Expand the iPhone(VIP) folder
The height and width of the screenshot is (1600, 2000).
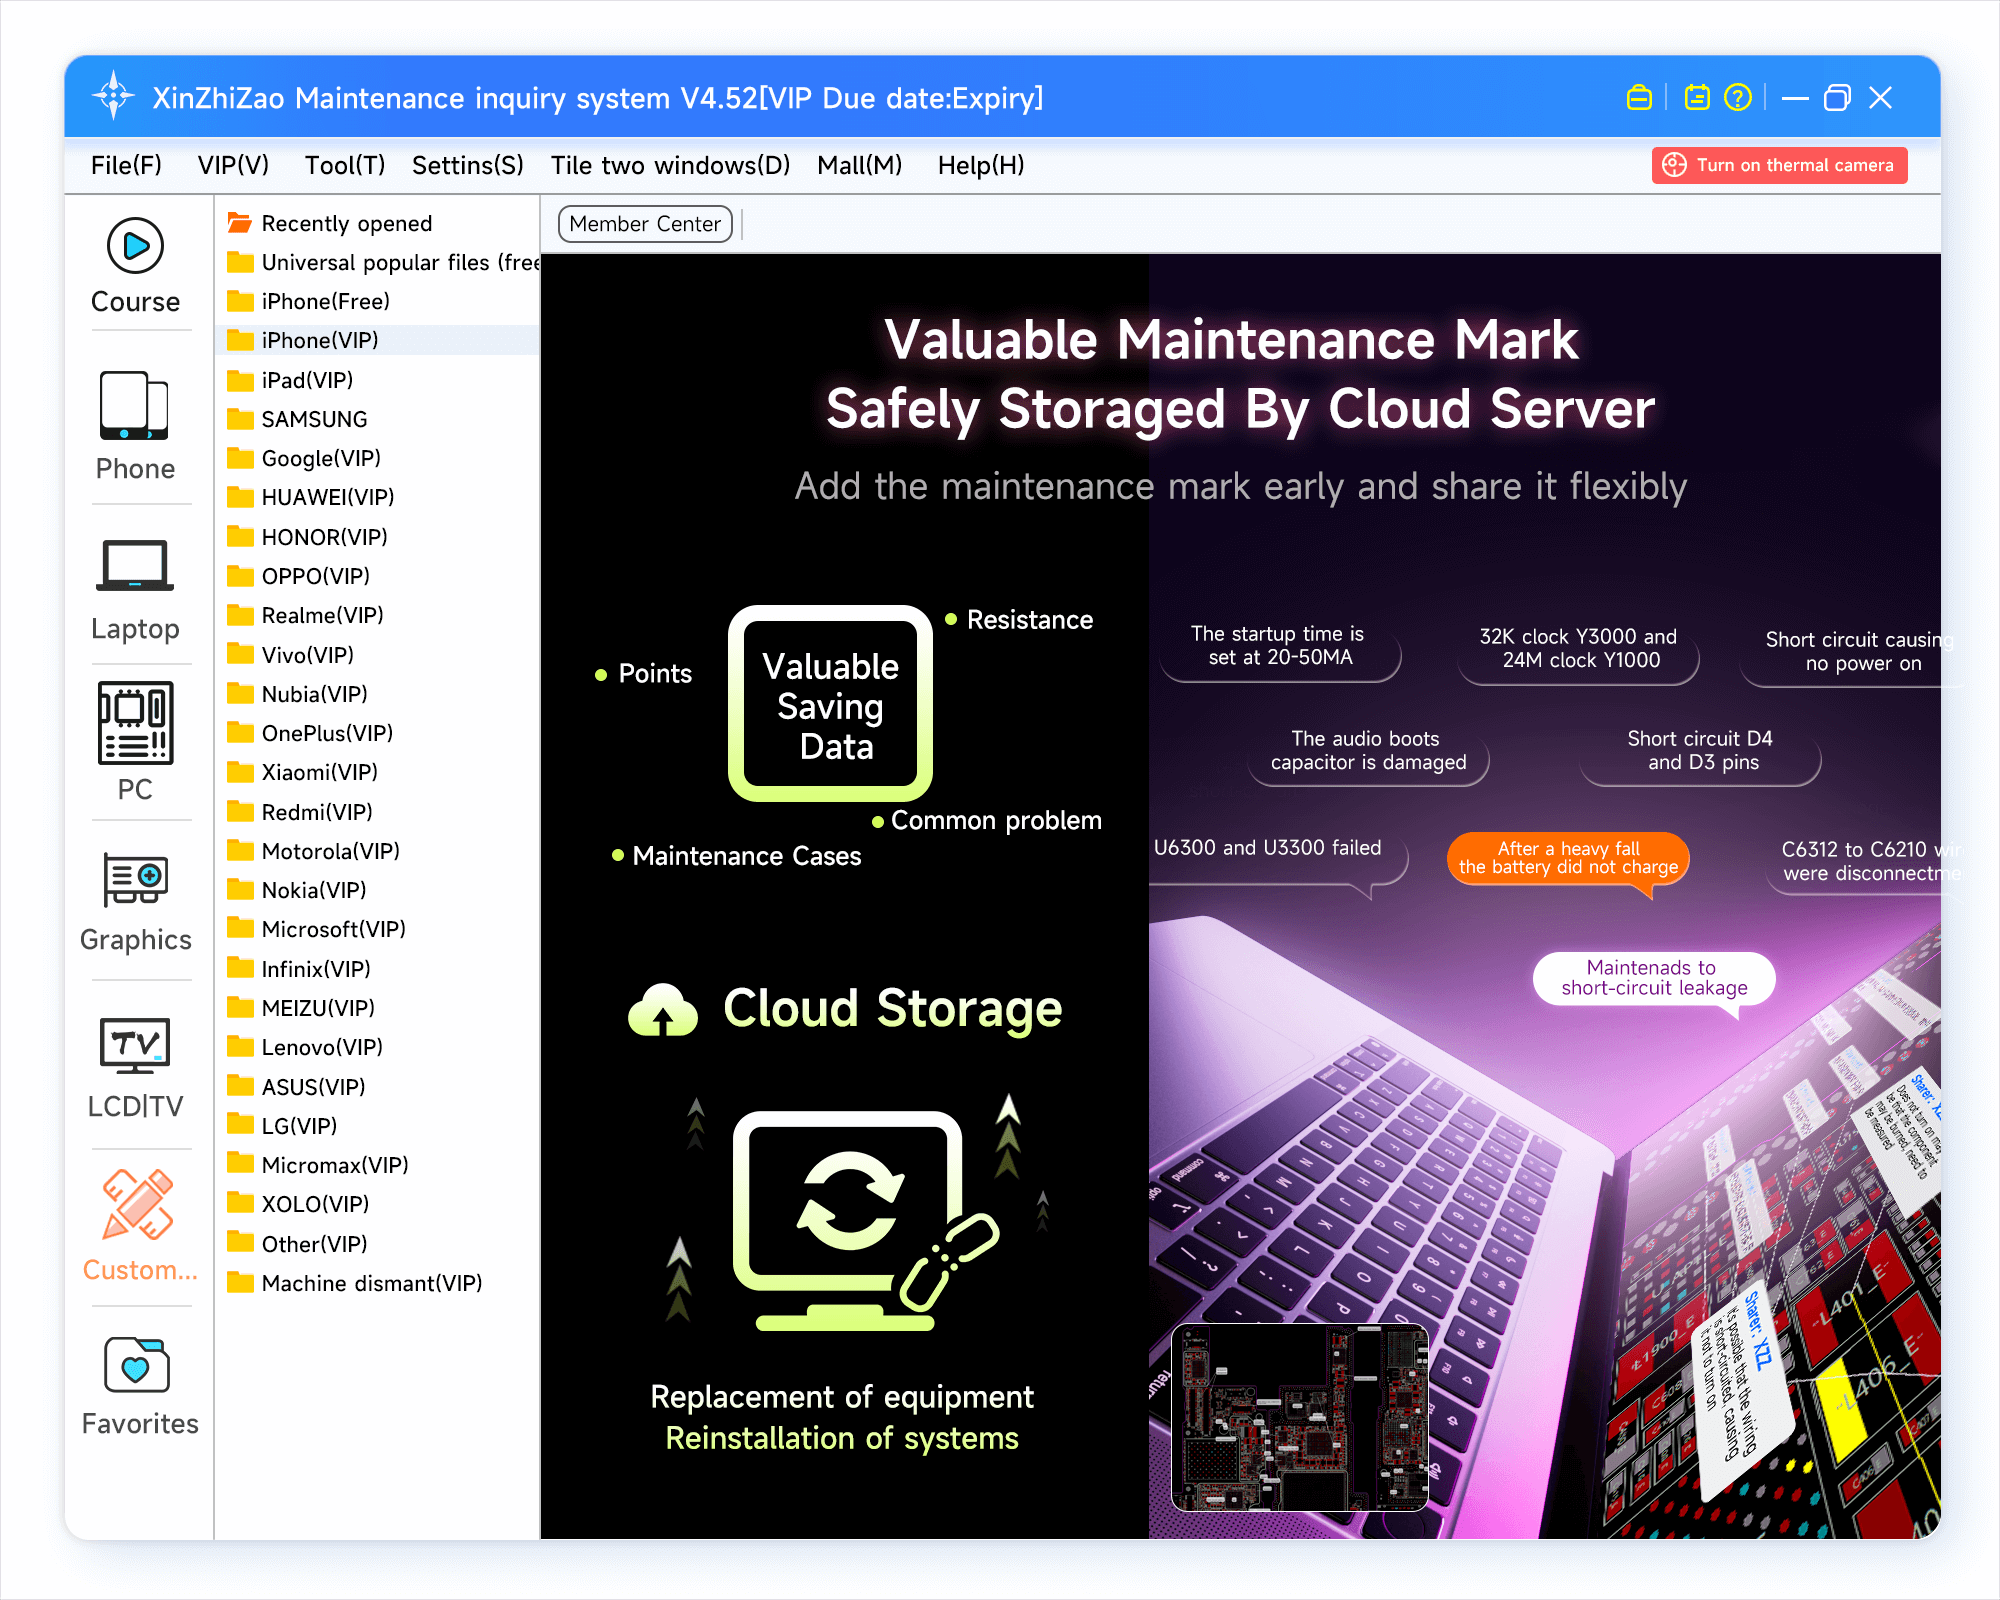pyautogui.click(x=319, y=341)
